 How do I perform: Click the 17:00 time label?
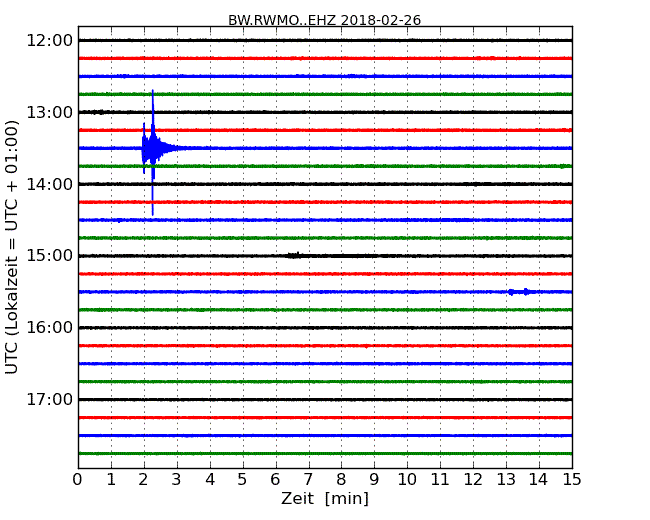coord(50,399)
